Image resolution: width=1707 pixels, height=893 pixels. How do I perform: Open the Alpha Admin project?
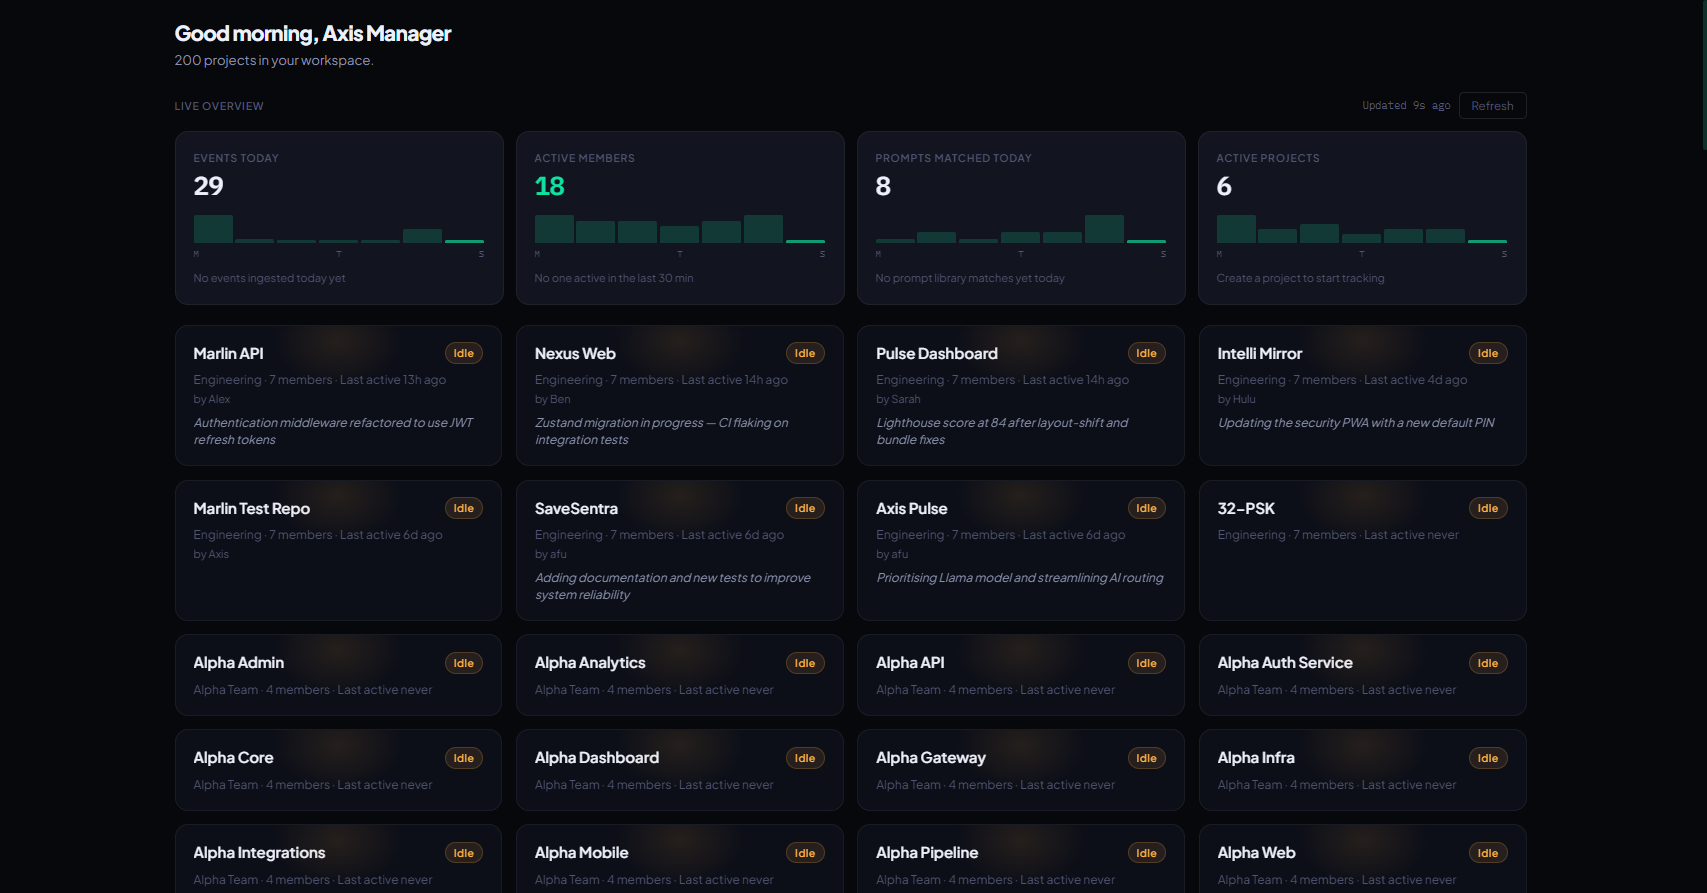click(x=338, y=675)
